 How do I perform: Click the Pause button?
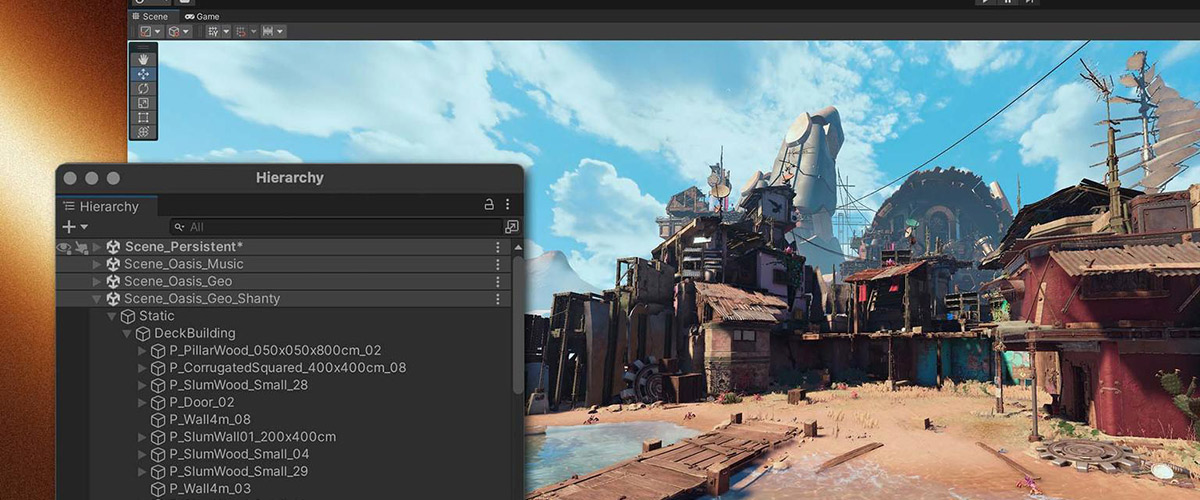tap(1007, 2)
